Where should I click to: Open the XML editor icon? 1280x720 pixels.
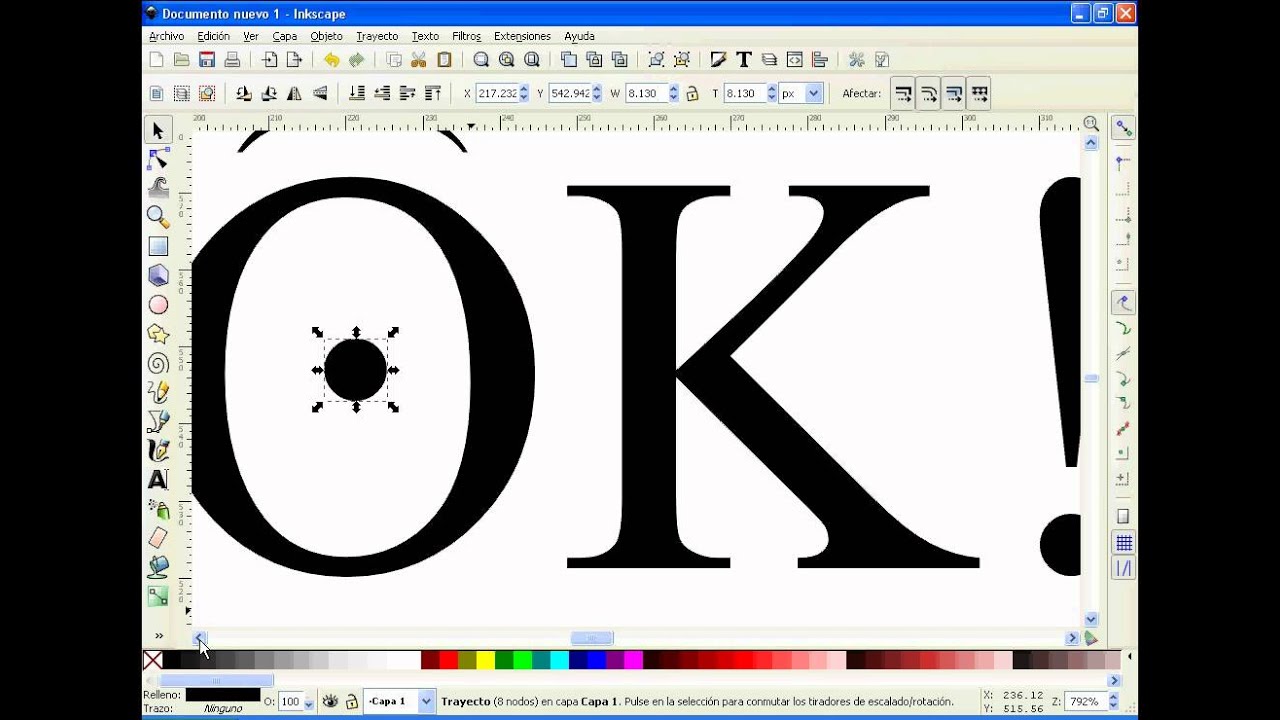[x=795, y=60]
